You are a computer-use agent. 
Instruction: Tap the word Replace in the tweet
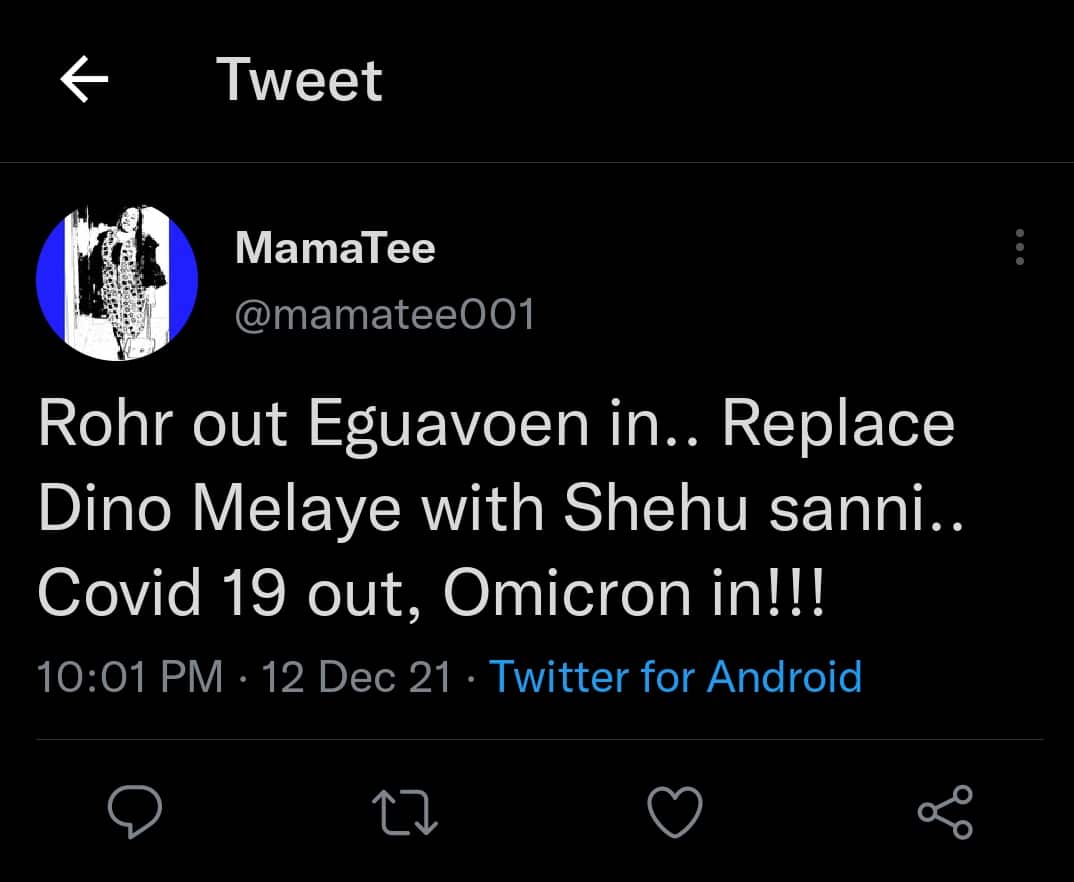(x=838, y=425)
